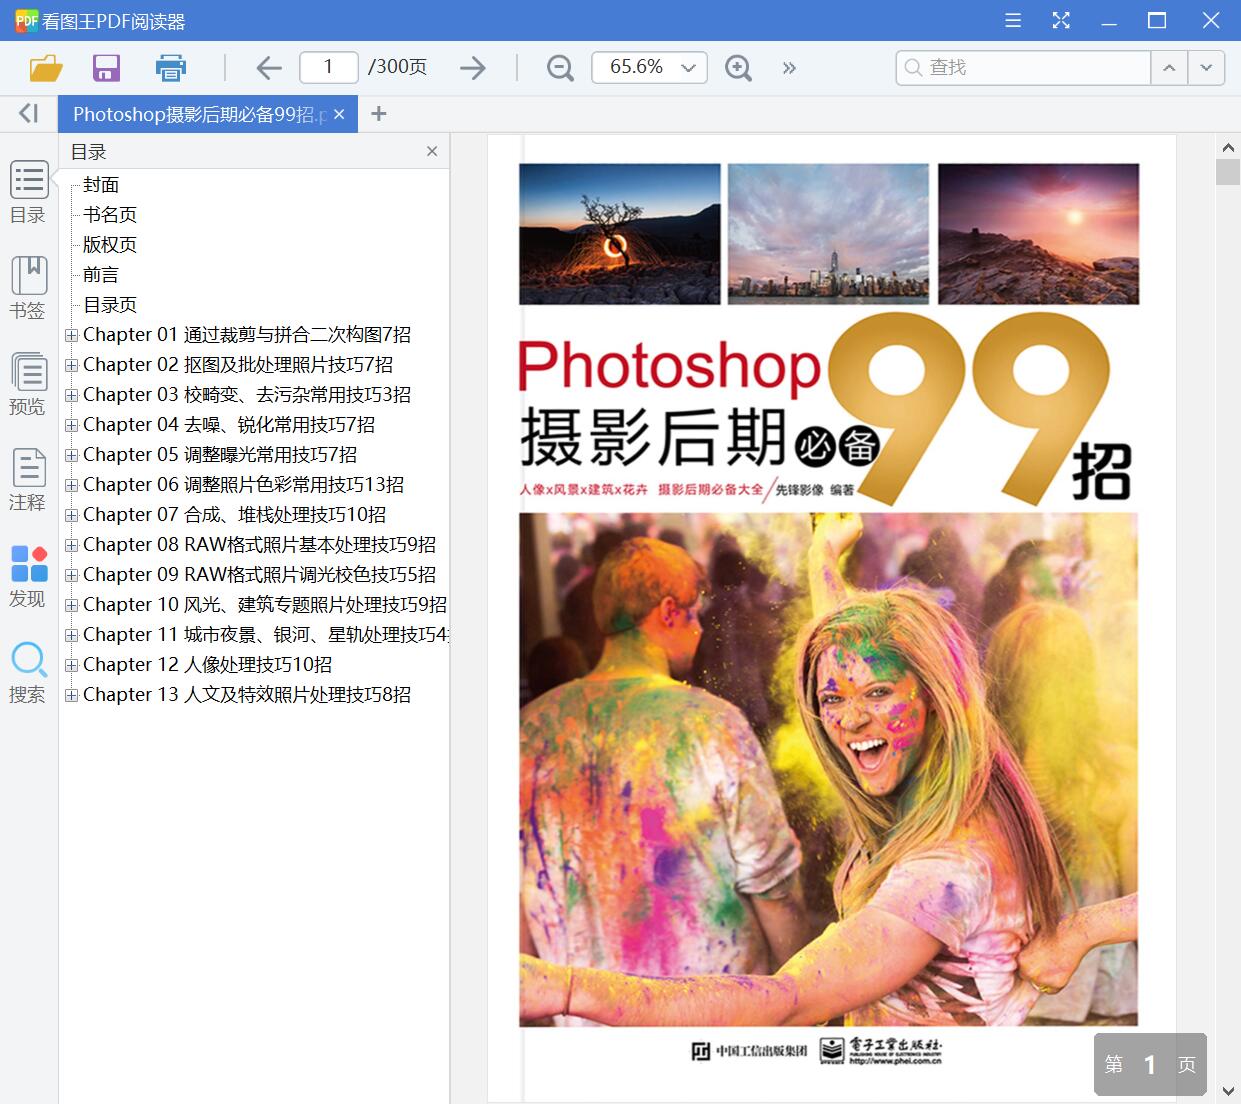Screen dimensions: 1241x1104
Task: Zoom out using the magnifier minus icon
Action: pyautogui.click(x=559, y=67)
